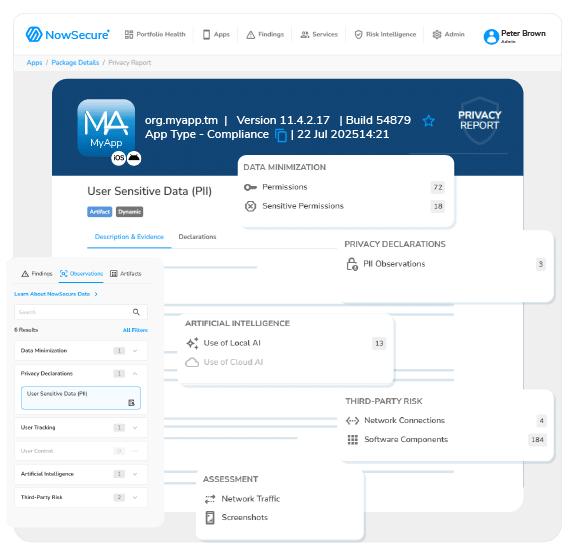
Task: Switch to Observations tab in side panel
Action: point(81,273)
